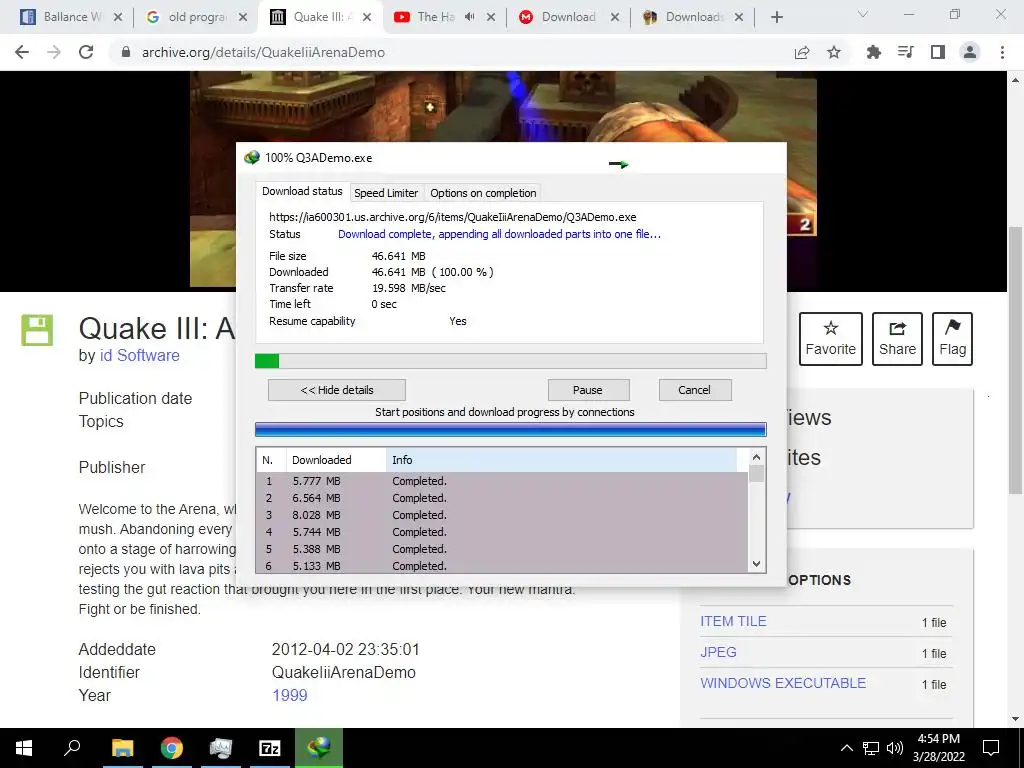Open Windows search from taskbar
The image size is (1024, 768).
point(72,748)
